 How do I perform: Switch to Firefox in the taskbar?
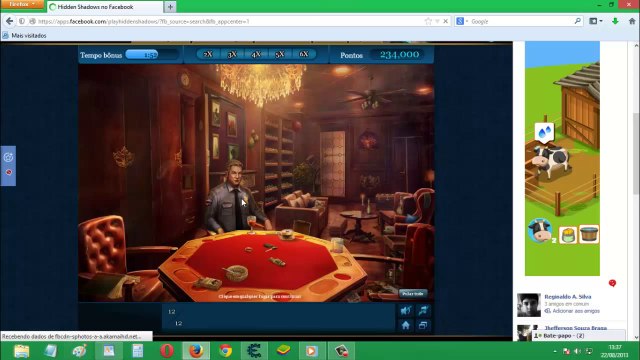(x=196, y=351)
